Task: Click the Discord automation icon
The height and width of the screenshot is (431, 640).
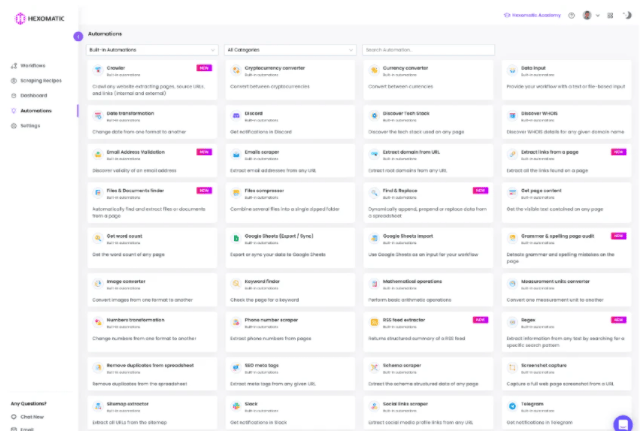Action: (x=235, y=113)
